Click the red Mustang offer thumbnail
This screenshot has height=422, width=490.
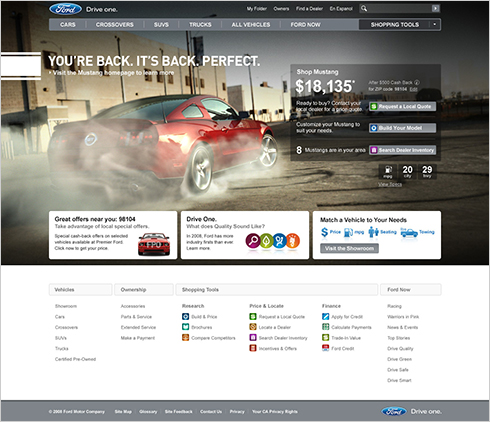tap(154, 244)
